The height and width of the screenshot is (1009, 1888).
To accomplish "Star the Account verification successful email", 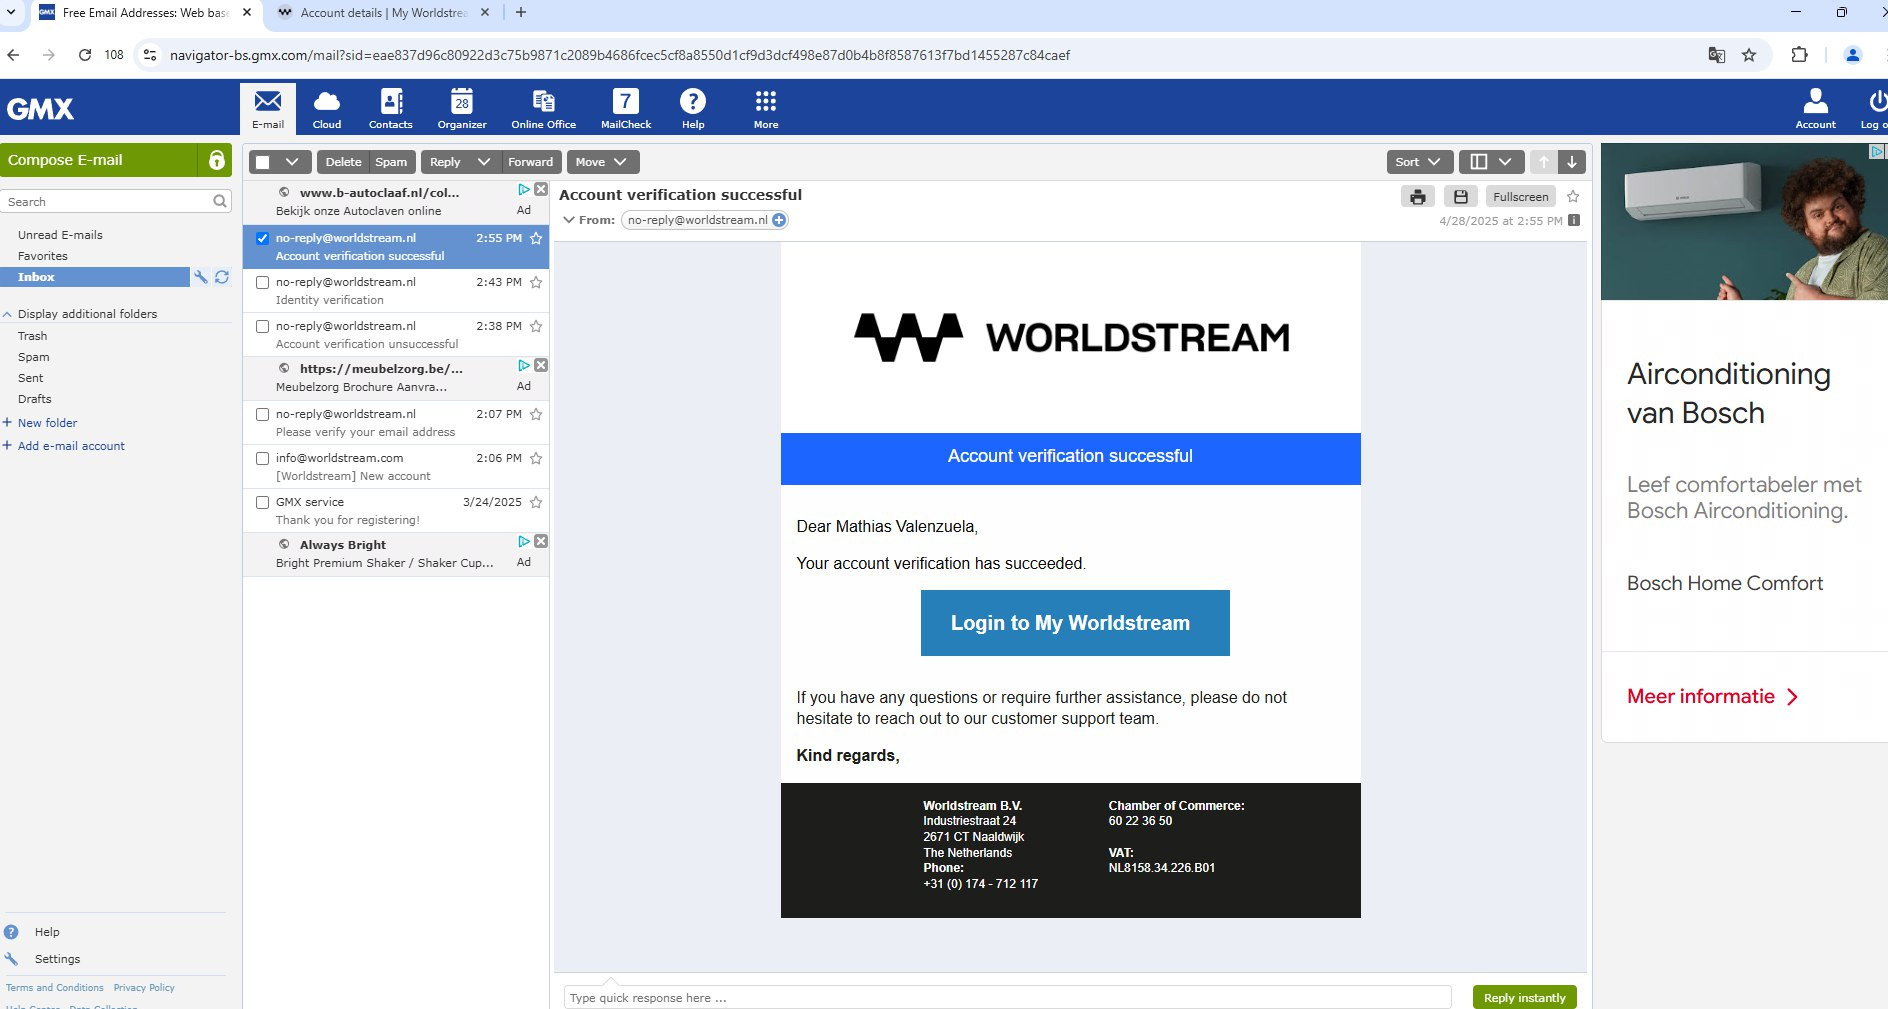I will click(x=536, y=238).
